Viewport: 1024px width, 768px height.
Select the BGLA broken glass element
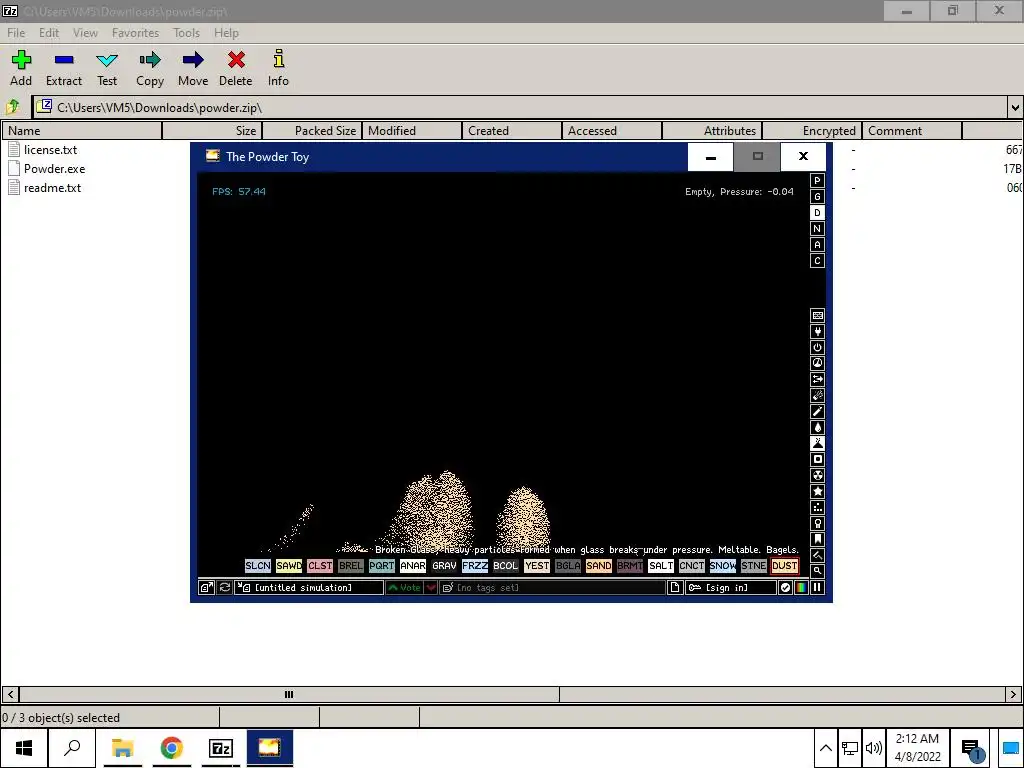click(x=568, y=566)
